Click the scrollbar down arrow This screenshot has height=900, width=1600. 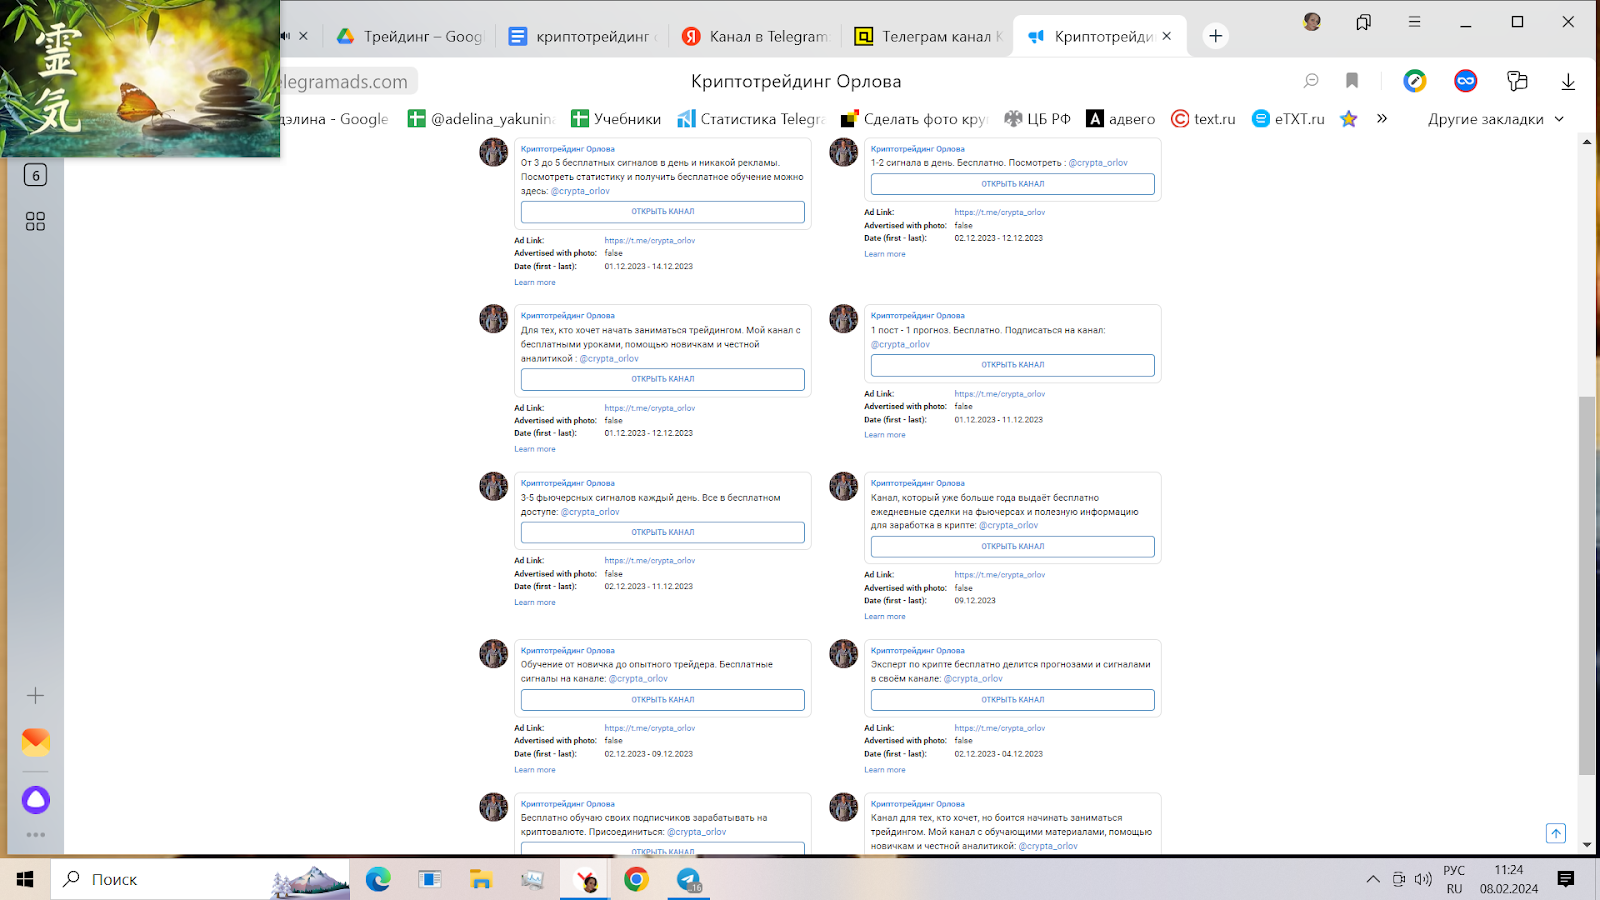[x=1587, y=844]
